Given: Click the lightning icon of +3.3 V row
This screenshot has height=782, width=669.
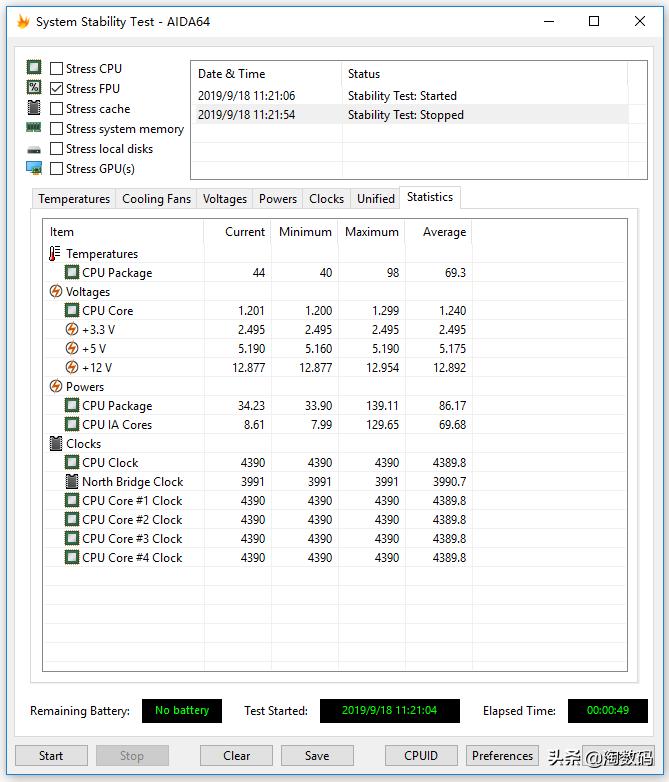Looking at the screenshot, I should point(72,329).
